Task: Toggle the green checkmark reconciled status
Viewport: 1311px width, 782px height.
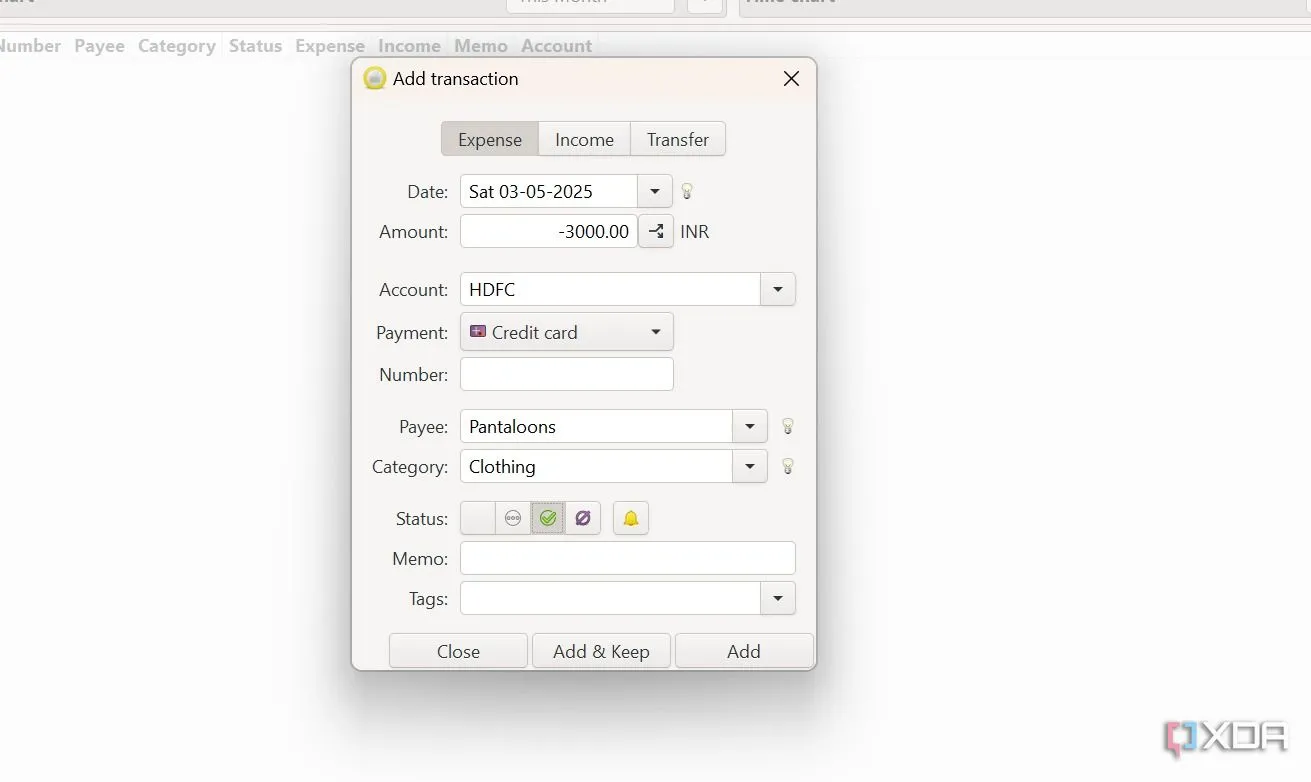Action: click(x=548, y=518)
